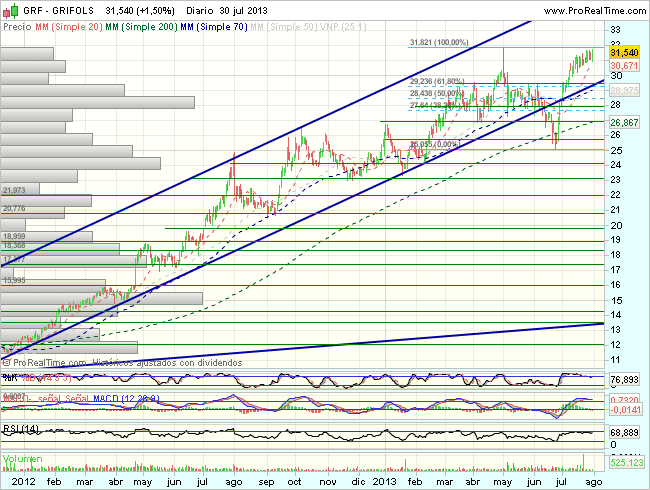The image size is (650, 490).
Task: Click the yellow 31,540 current price tag
Action: click(x=623, y=51)
